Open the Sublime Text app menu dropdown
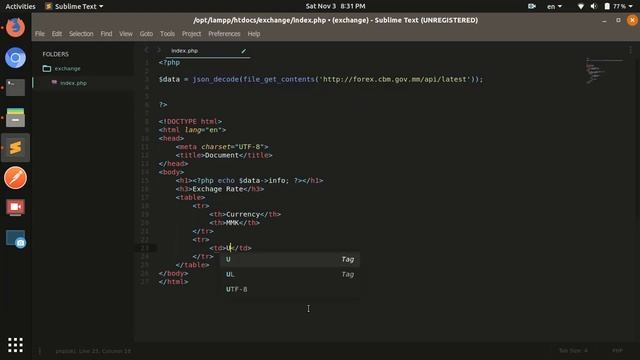The width and height of the screenshot is (640, 360). click(x=74, y=6)
